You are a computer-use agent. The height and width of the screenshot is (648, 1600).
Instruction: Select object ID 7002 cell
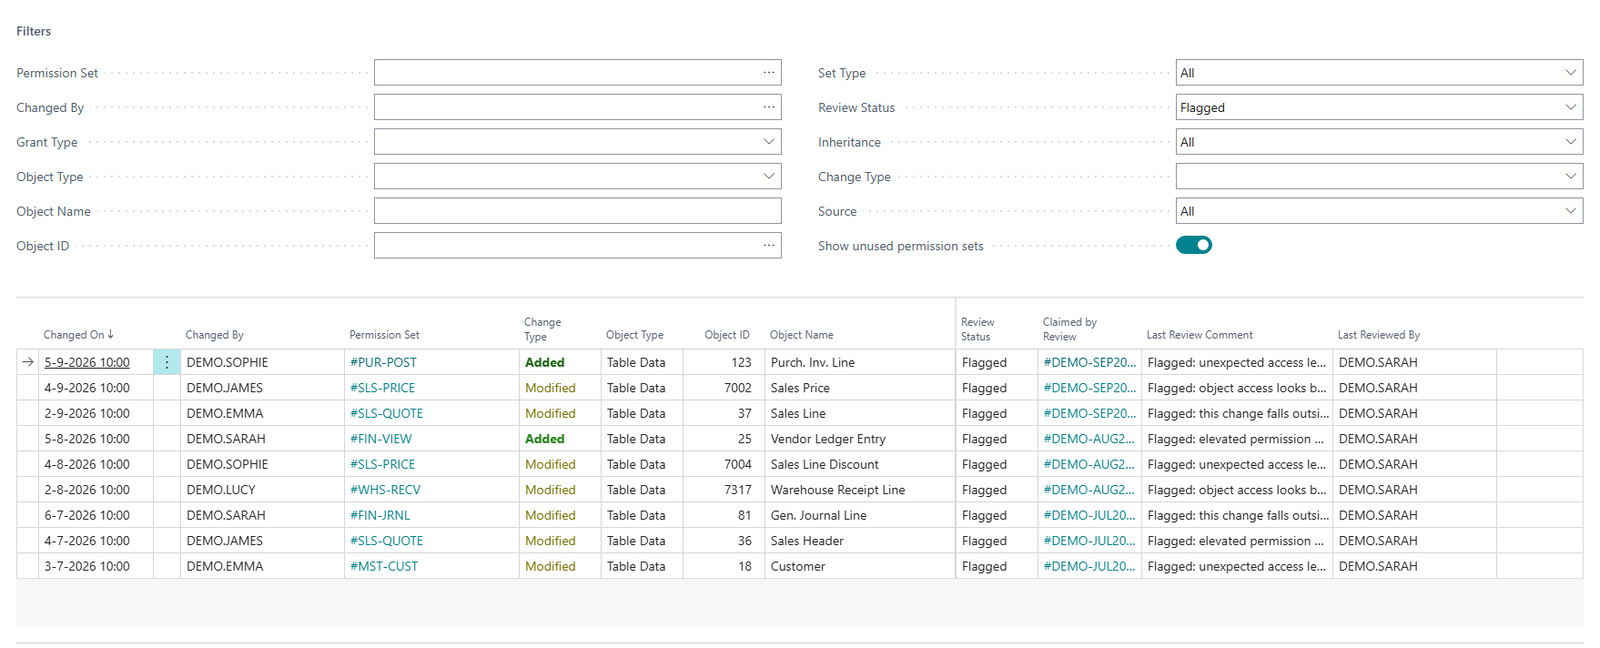pyautogui.click(x=724, y=388)
